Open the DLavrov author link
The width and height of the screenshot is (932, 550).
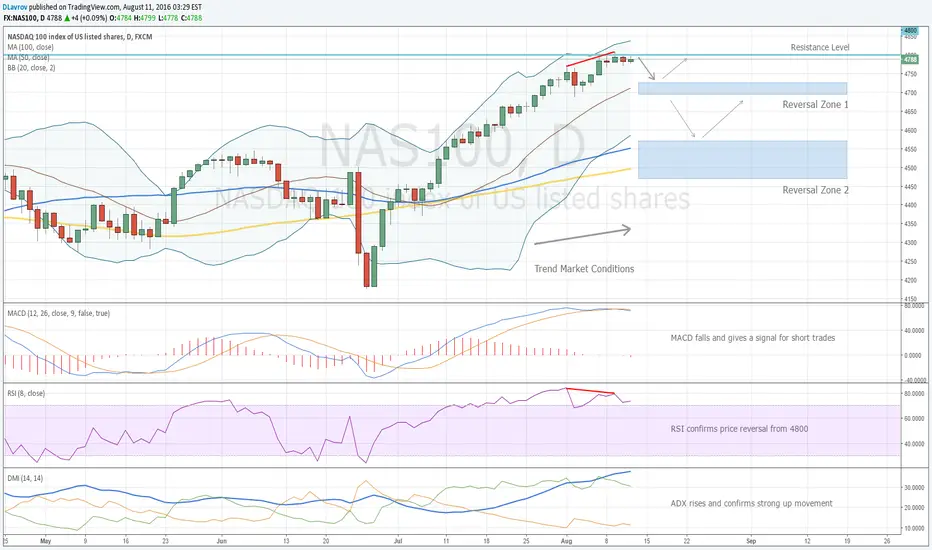pyautogui.click(x=15, y=7)
